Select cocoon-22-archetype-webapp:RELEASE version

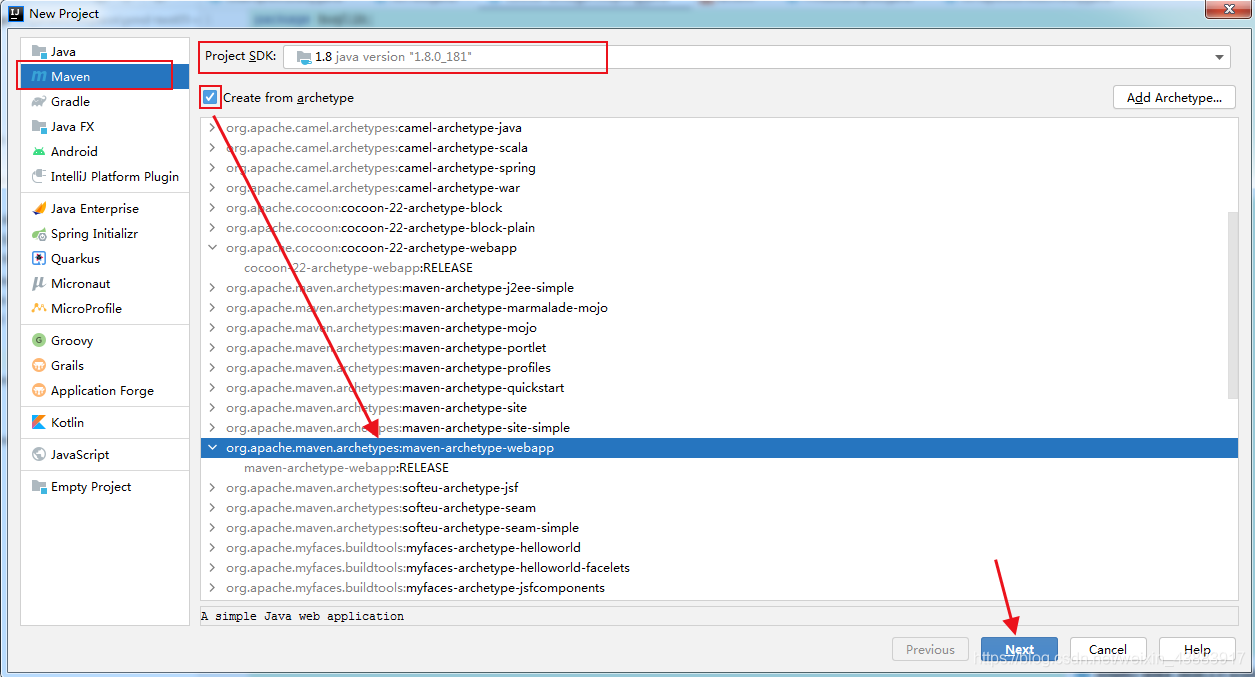click(x=358, y=267)
